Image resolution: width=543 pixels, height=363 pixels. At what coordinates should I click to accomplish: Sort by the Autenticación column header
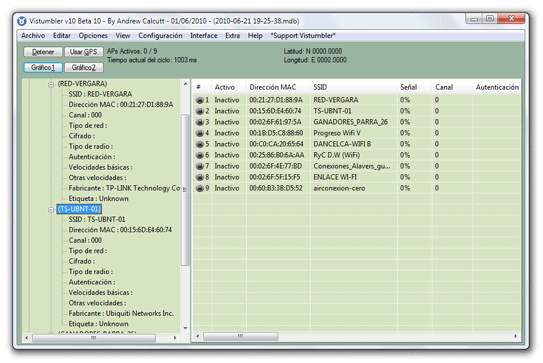[497, 87]
